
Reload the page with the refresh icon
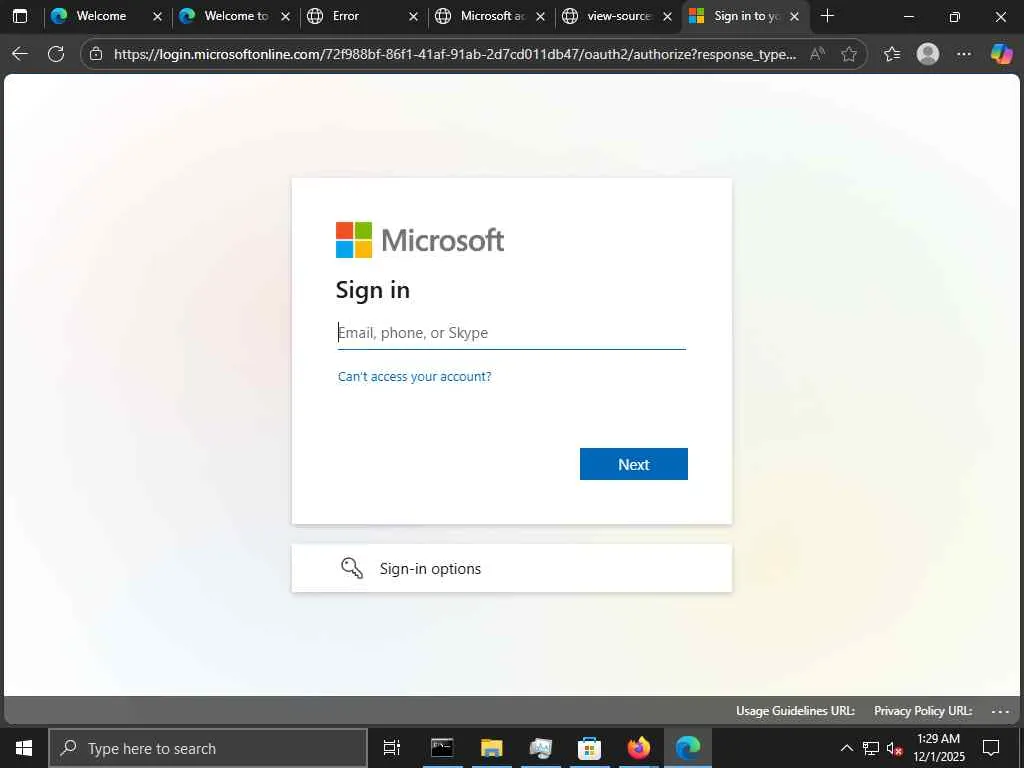pos(56,54)
